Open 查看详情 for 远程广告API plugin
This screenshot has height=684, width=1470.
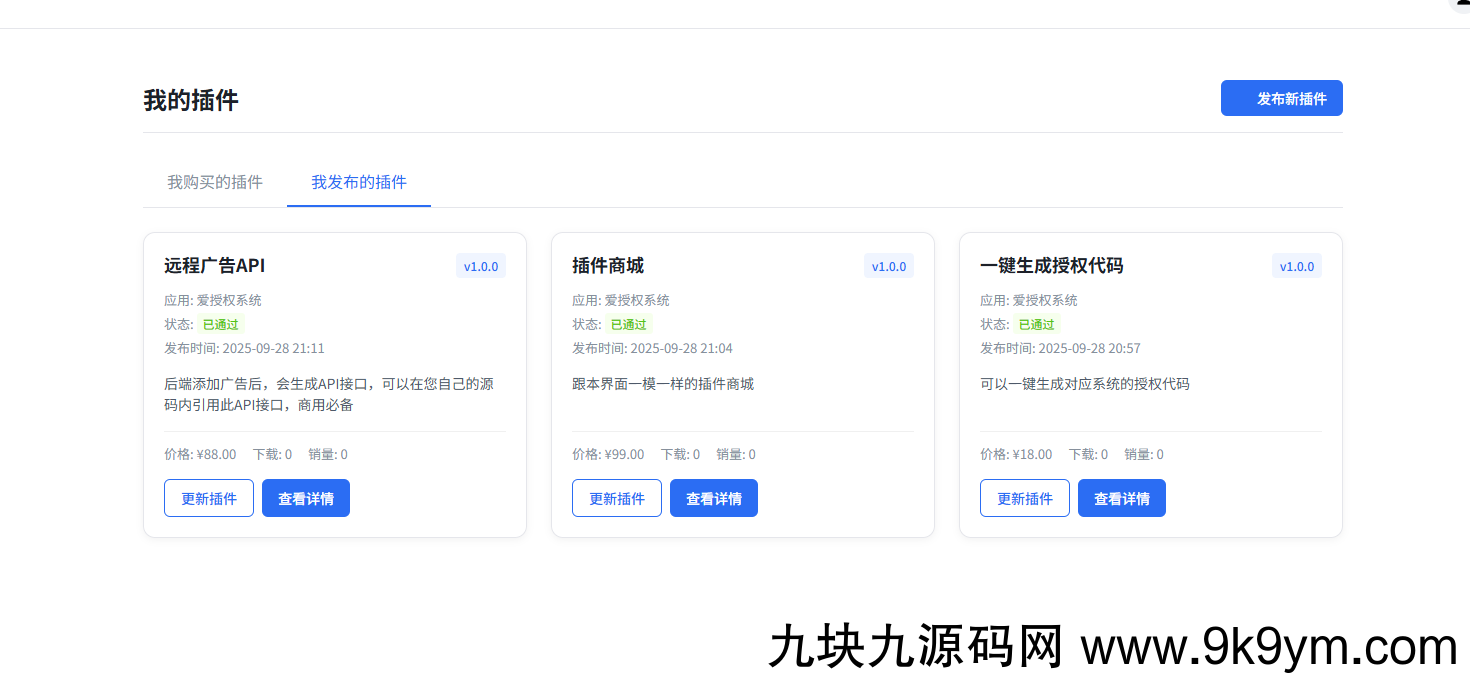pyautogui.click(x=305, y=498)
